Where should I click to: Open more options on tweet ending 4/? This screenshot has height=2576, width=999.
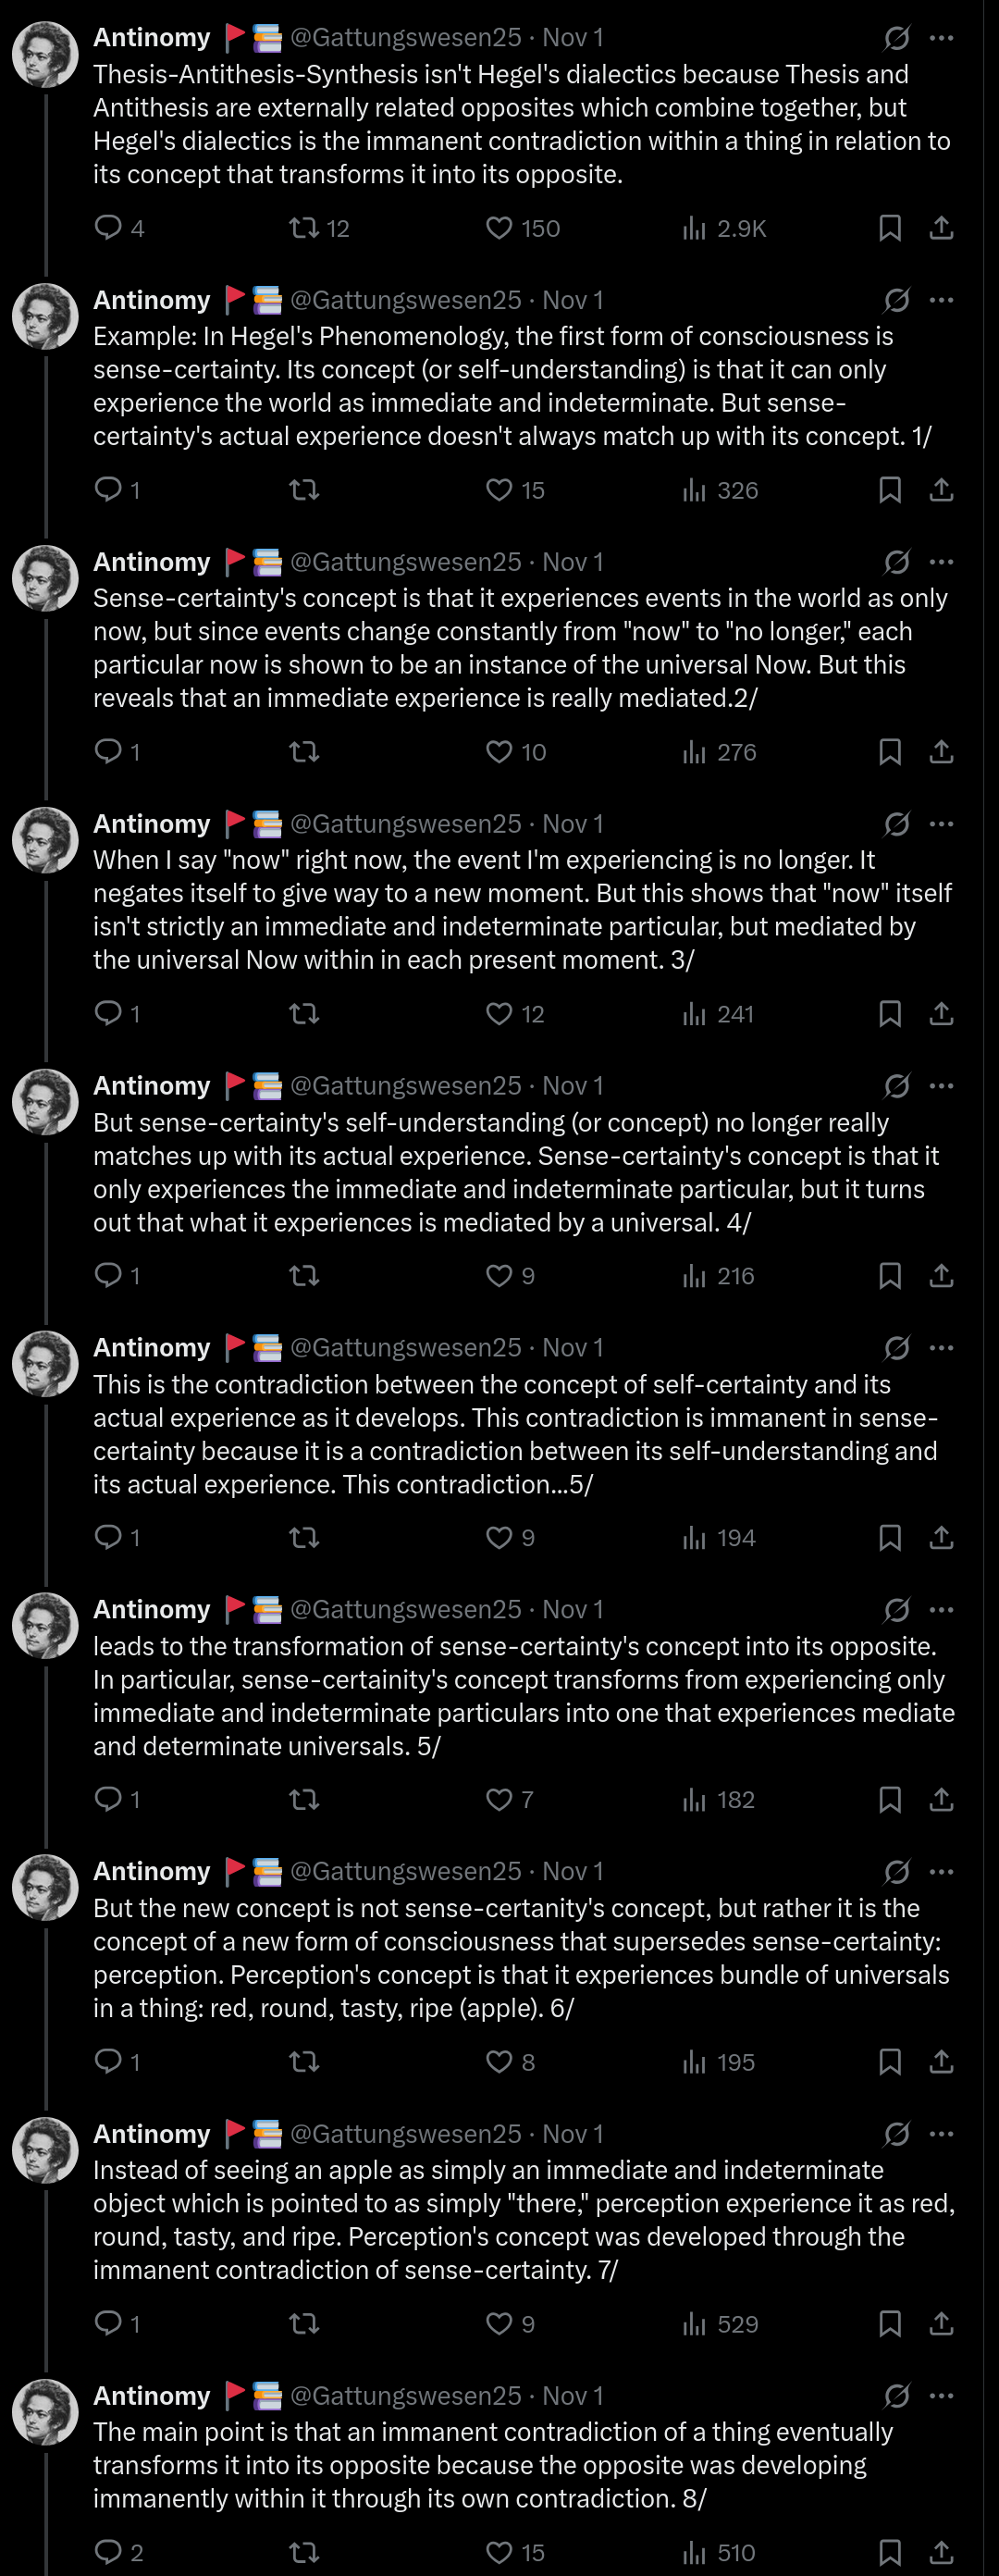(941, 1086)
